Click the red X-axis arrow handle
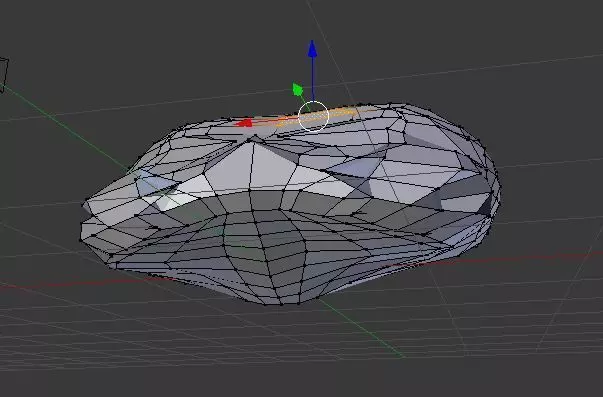The width and height of the screenshot is (603, 397). tap(244, 123)
